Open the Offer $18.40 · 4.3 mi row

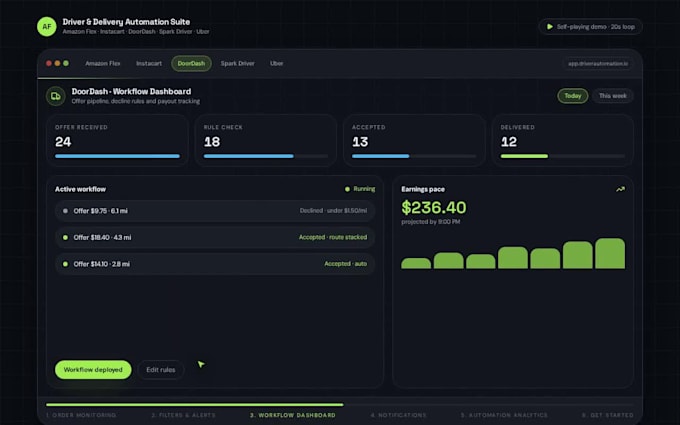pos(215,238)
